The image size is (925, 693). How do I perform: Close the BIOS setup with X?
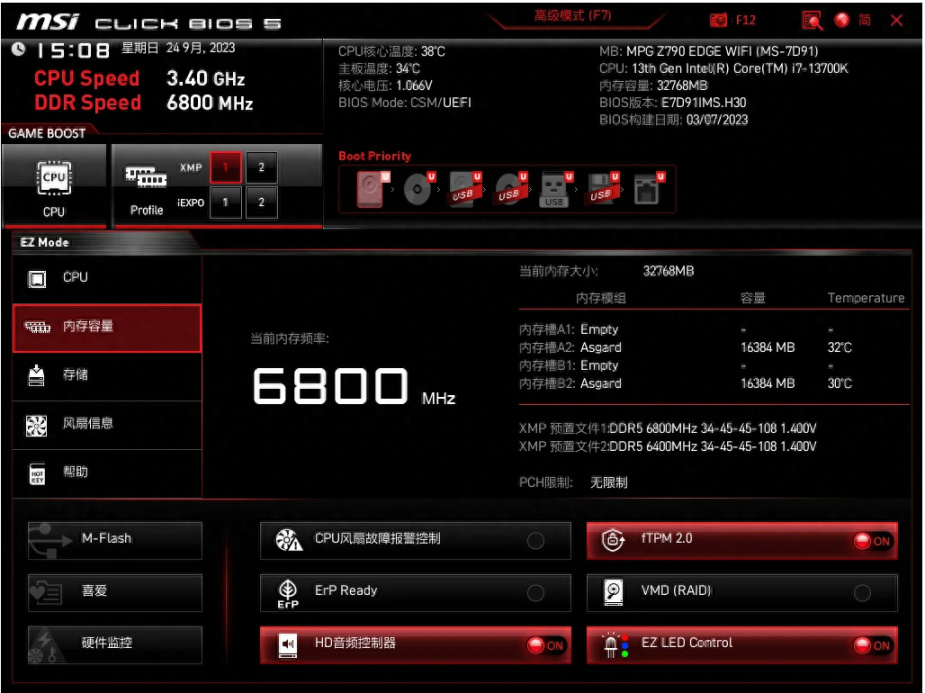(897, 21)
